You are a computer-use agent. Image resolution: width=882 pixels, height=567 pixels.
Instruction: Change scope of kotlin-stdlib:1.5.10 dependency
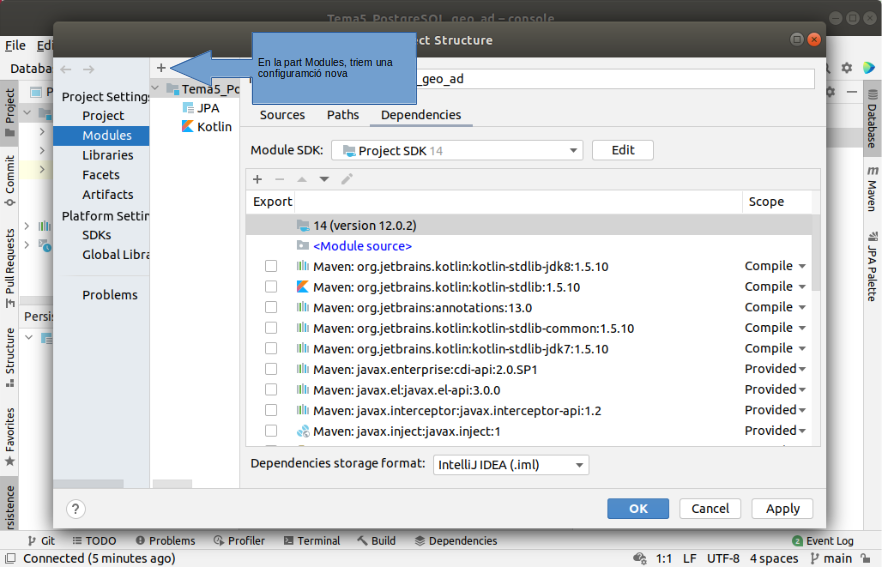(775, 287)
